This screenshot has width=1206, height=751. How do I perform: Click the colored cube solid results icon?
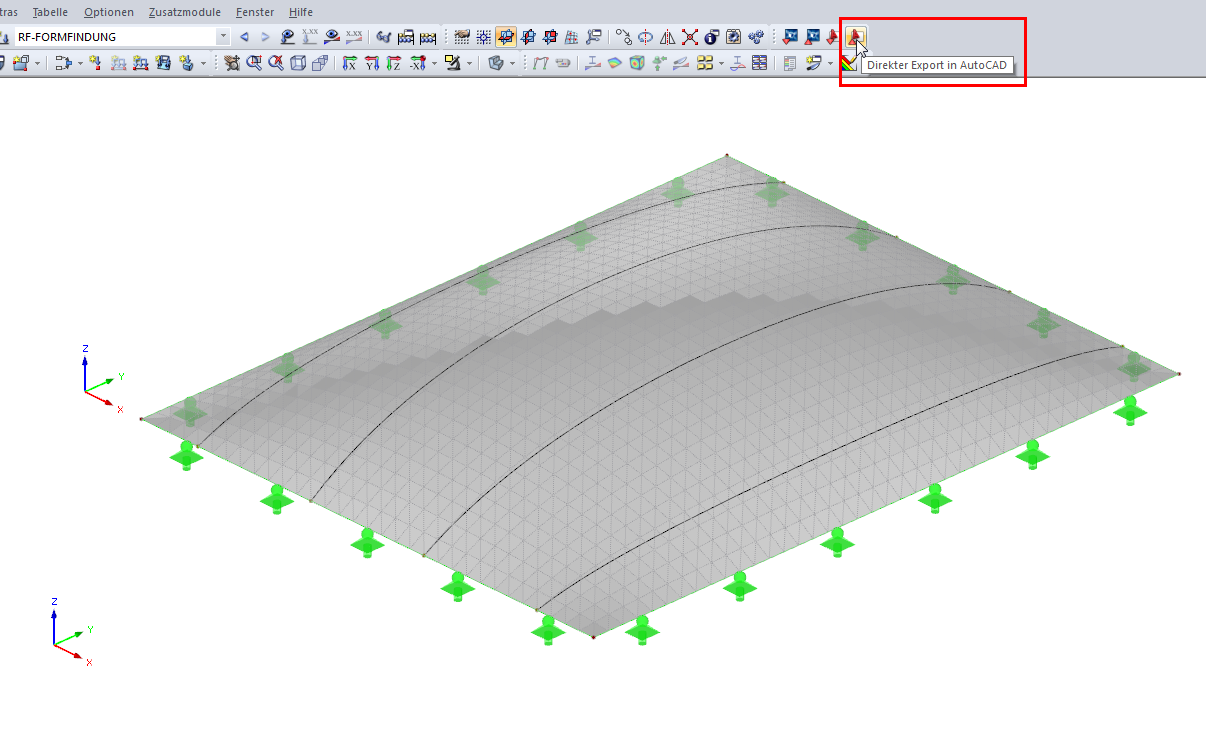(637, 63)
